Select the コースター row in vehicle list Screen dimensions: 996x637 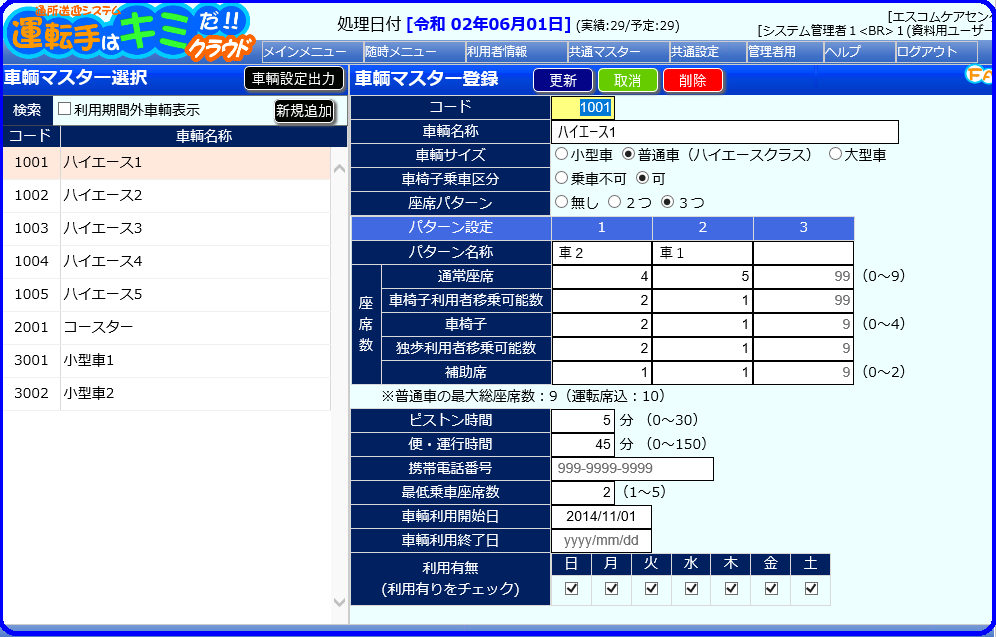167,327
